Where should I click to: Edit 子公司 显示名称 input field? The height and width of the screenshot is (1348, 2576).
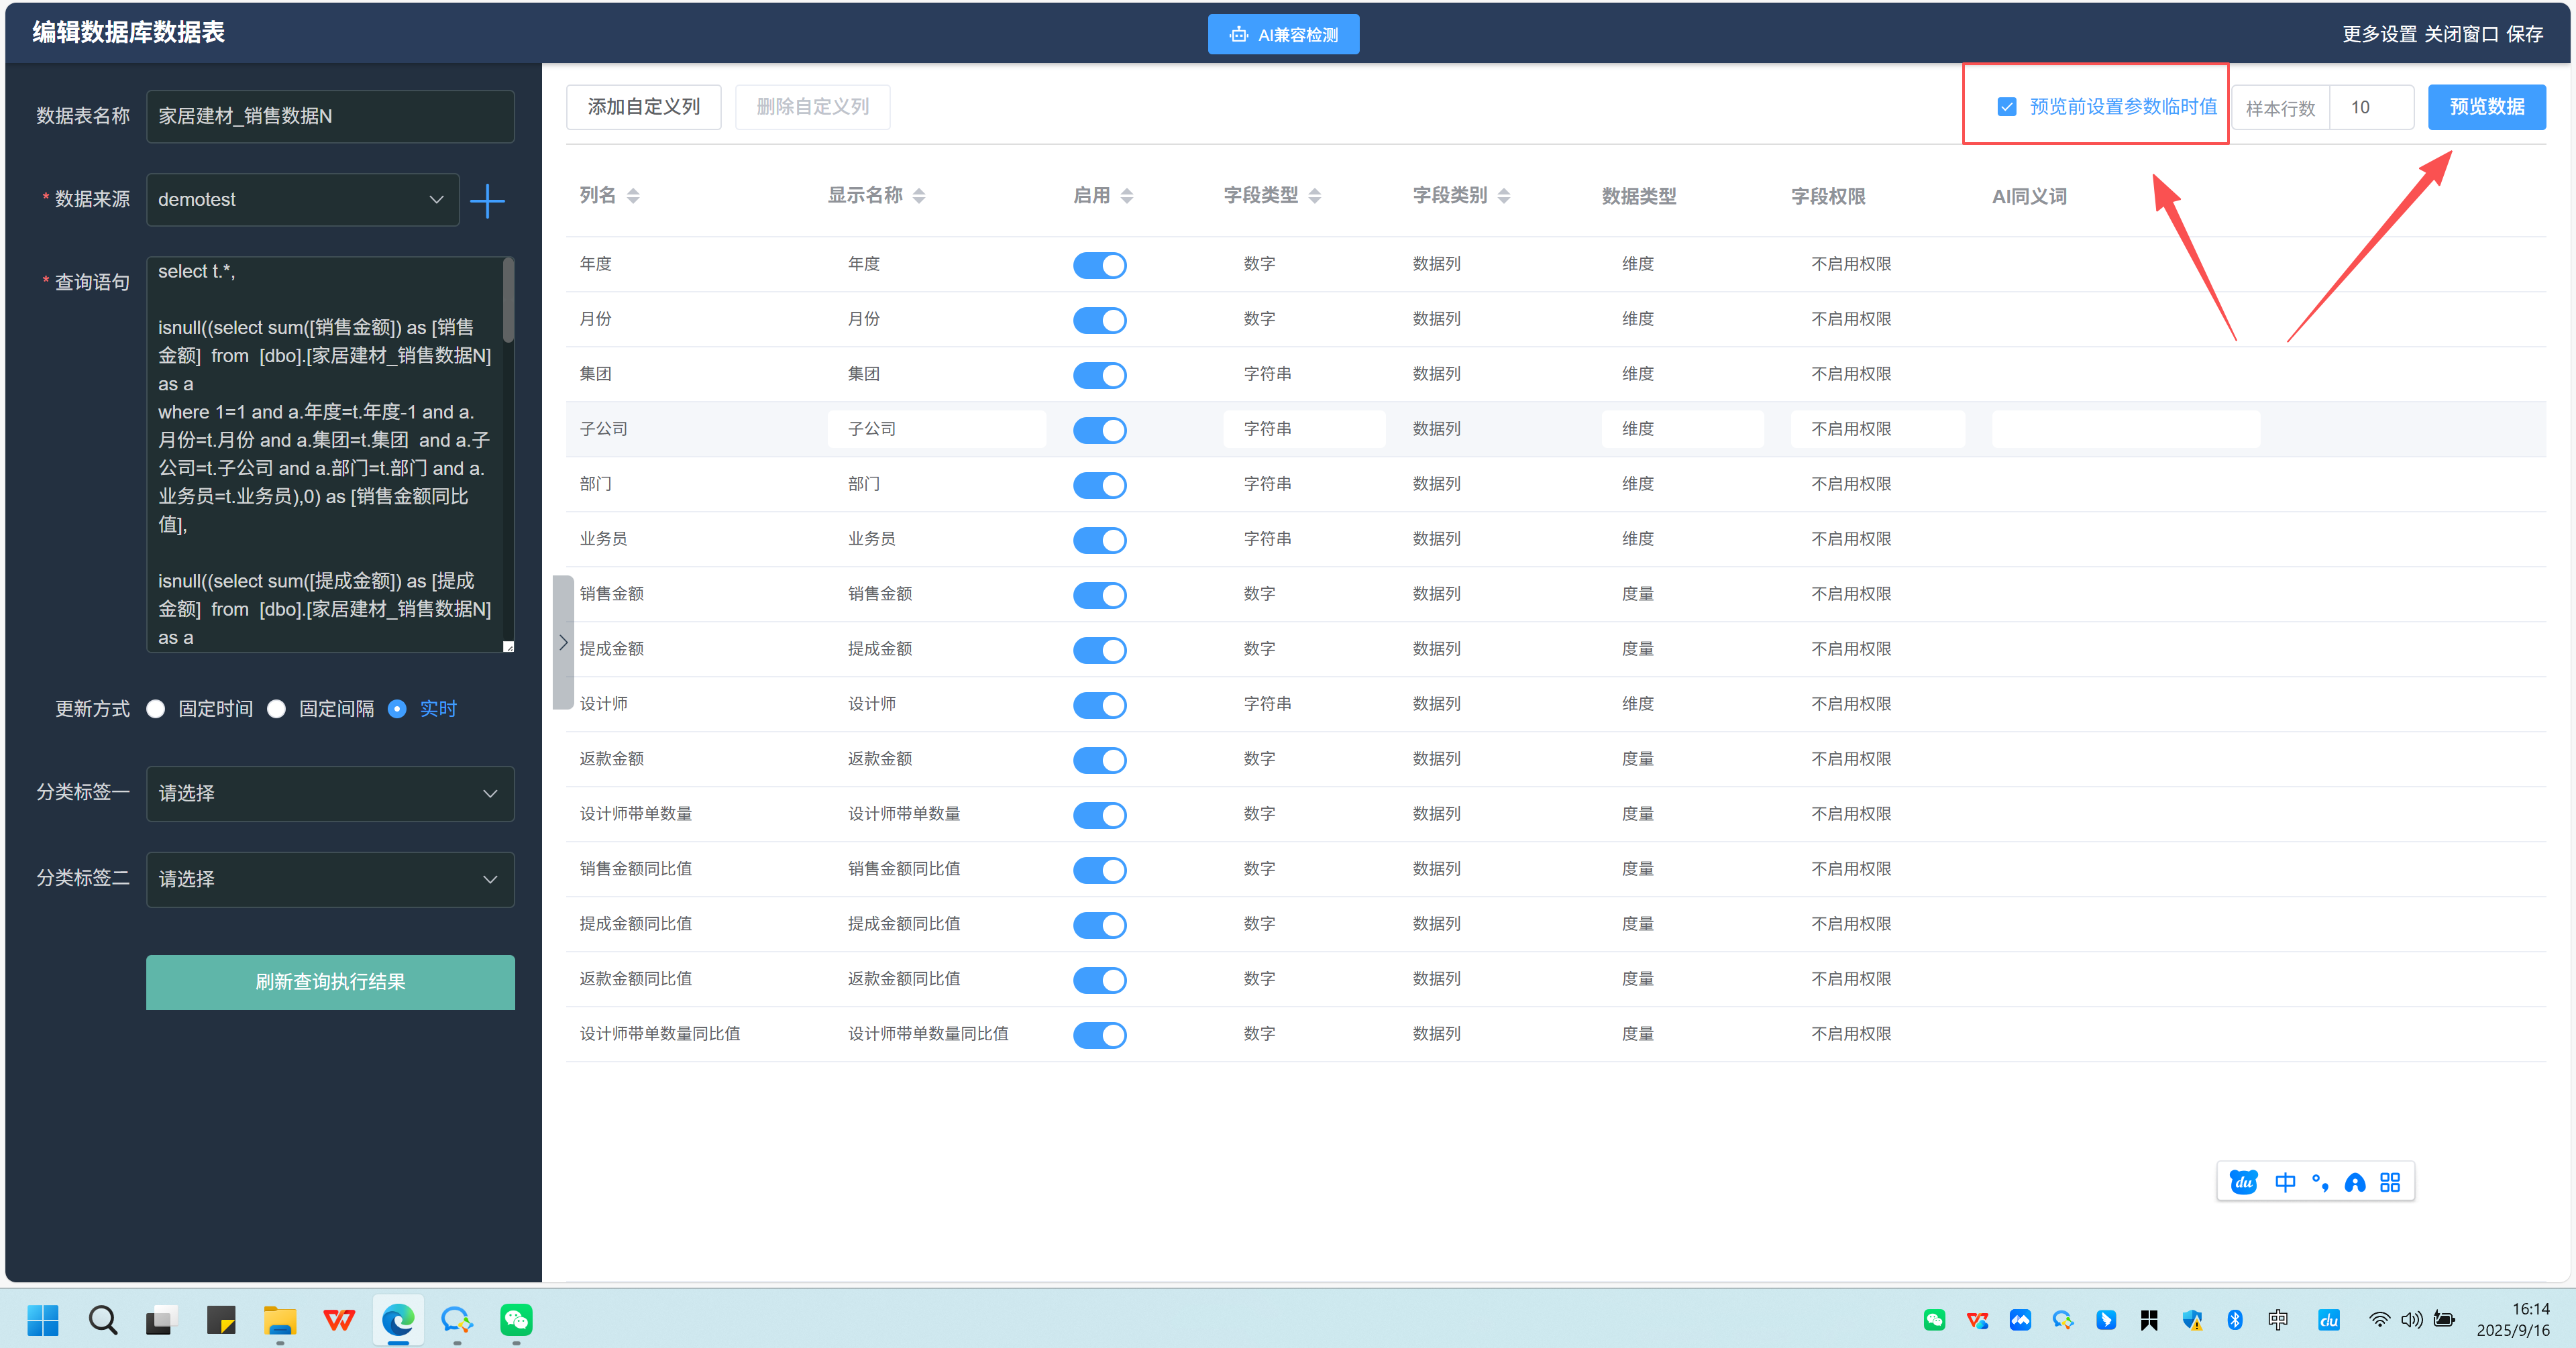pos(936,429)
